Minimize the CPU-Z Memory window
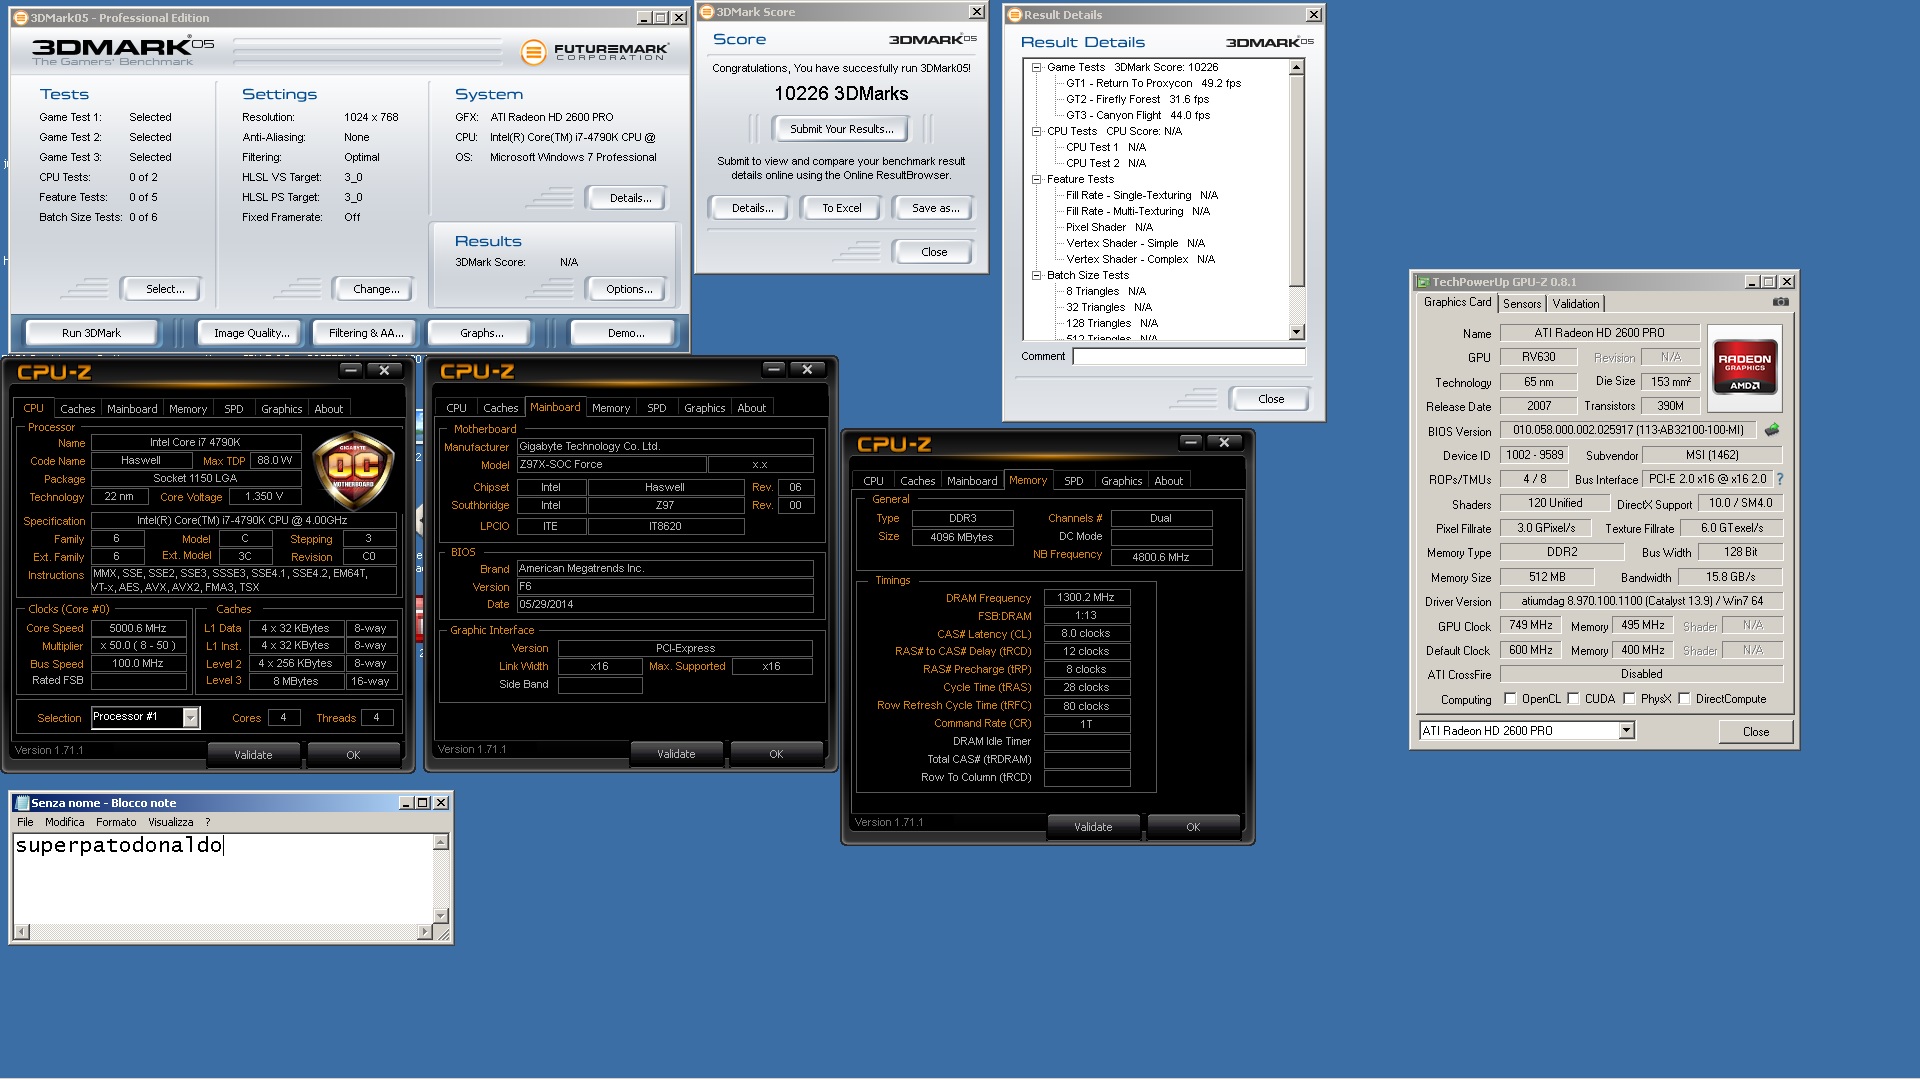This screenshot has height=1080, width=1920. pos(1191,442)
